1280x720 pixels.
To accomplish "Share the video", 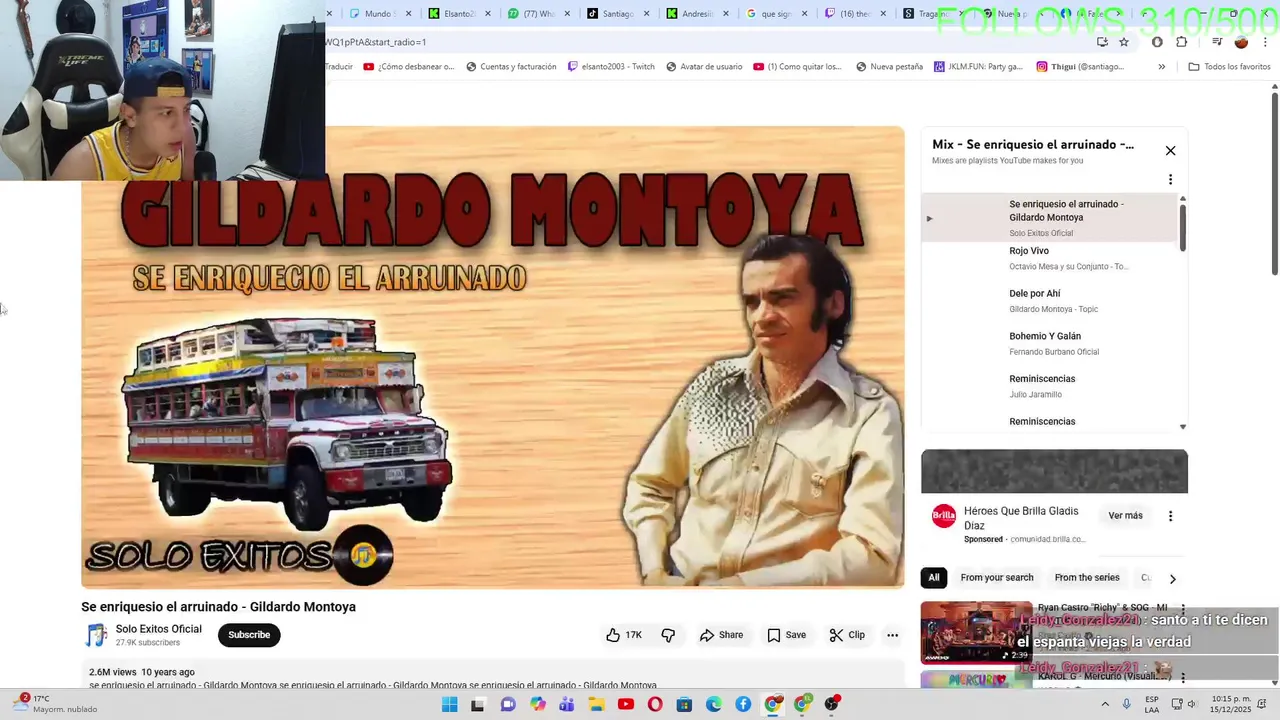I will tap(721, 635).
